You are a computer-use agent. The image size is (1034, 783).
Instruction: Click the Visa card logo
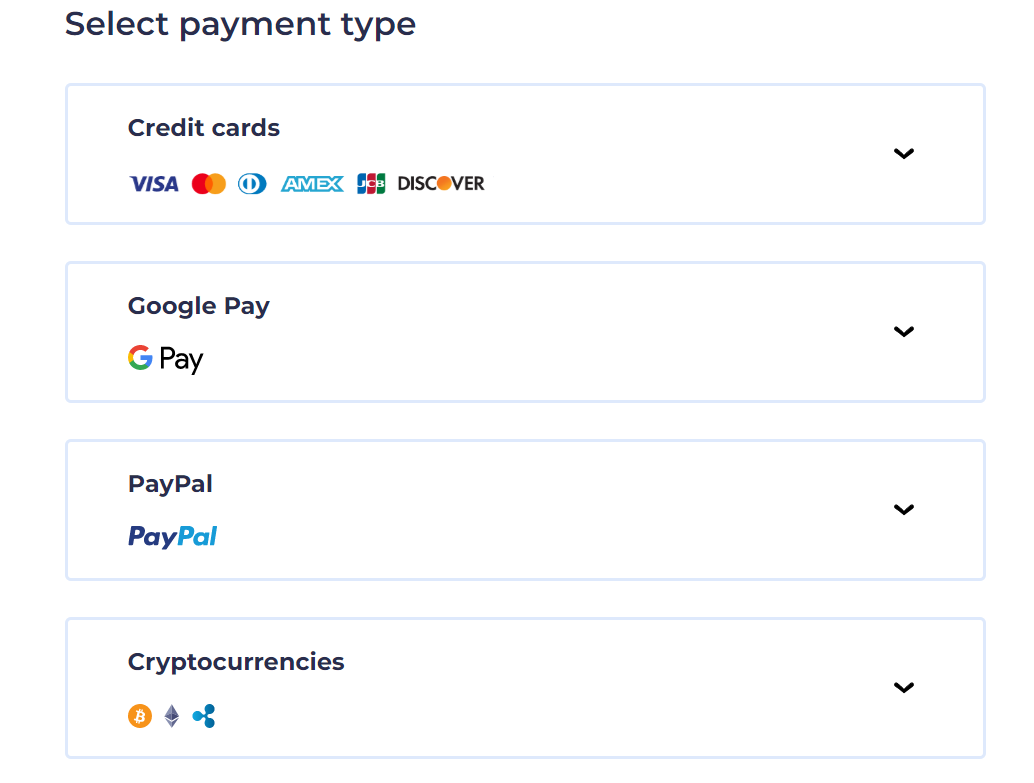point(153,184)
